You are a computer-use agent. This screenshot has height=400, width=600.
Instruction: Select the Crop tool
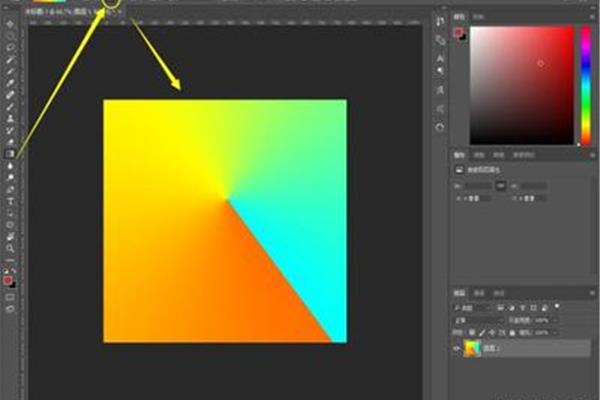click(x=10, y=71)
